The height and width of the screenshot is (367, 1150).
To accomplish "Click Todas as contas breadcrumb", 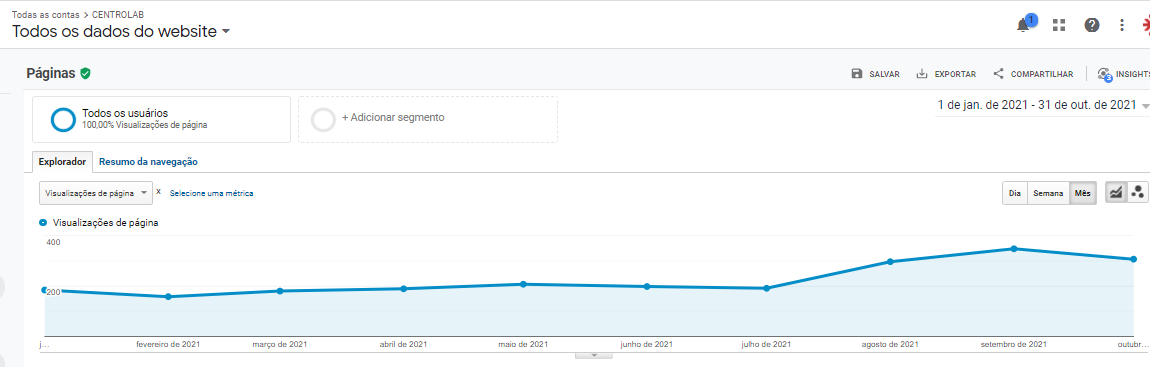I will coord(45,15).
